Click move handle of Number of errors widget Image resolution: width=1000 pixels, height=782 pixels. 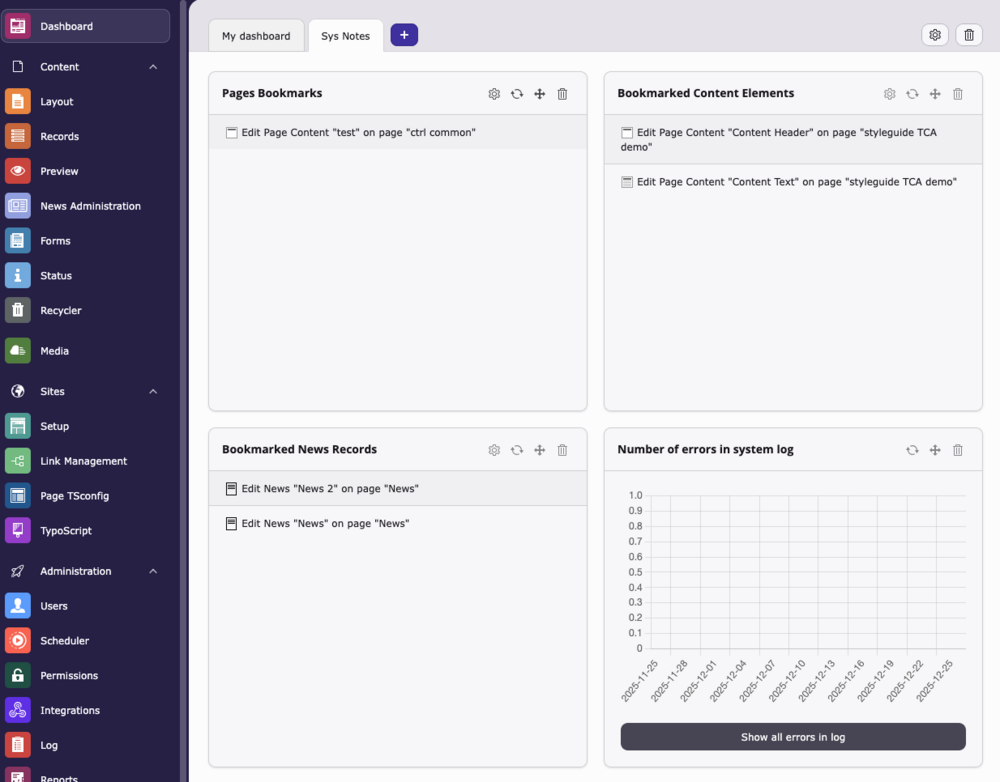(935, 450)
